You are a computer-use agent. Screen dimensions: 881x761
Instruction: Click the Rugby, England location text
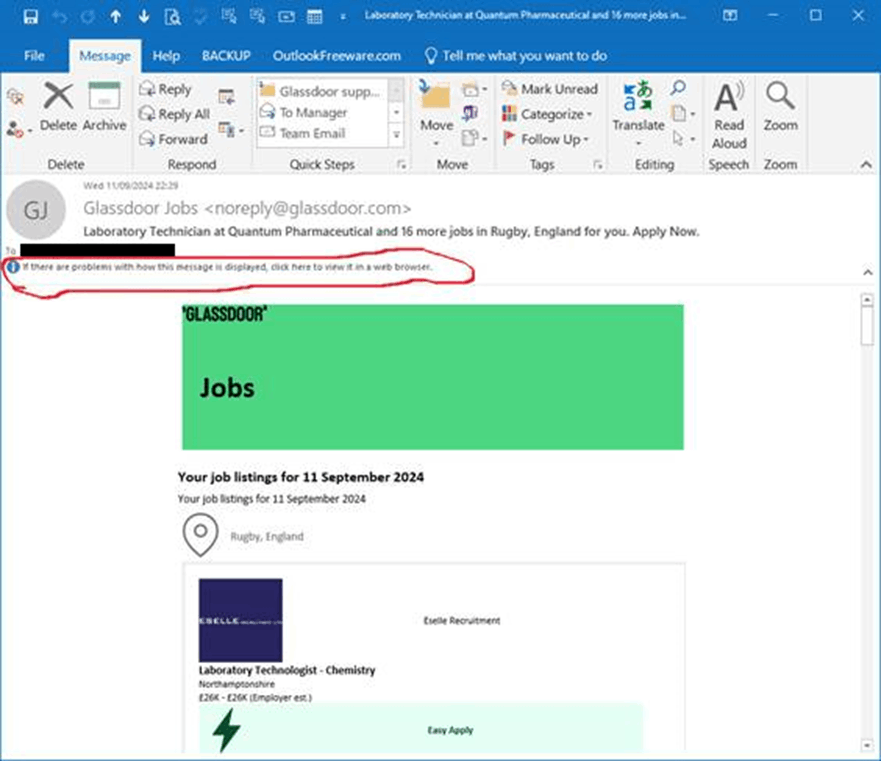(x=267, y=536)
